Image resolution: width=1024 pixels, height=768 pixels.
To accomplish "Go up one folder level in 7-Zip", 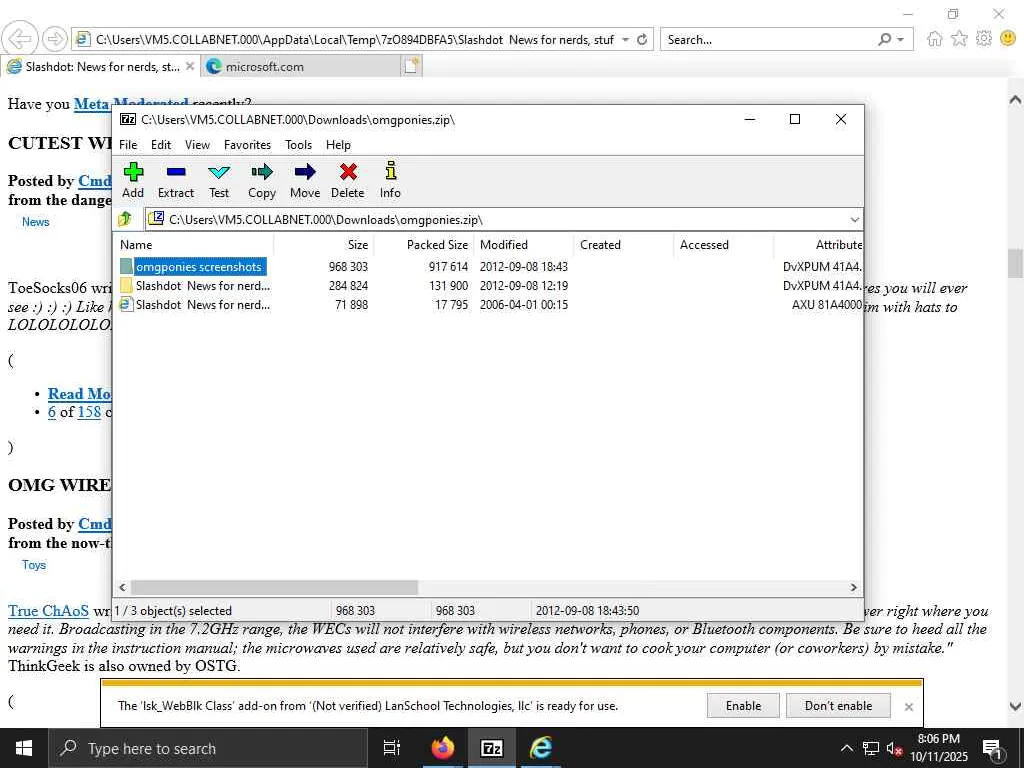I will pos(125,219).
